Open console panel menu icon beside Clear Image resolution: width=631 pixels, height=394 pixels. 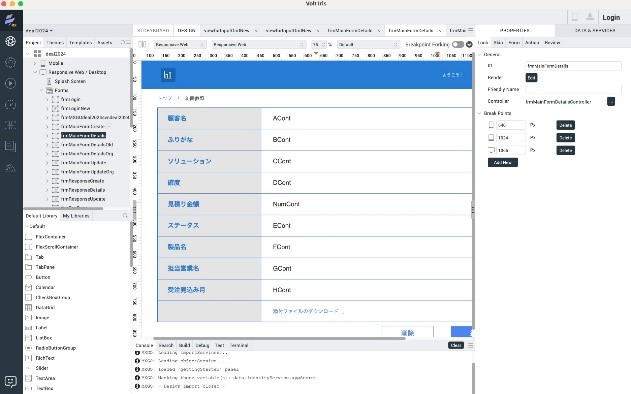pyautogui.click(x=470, y=345)
